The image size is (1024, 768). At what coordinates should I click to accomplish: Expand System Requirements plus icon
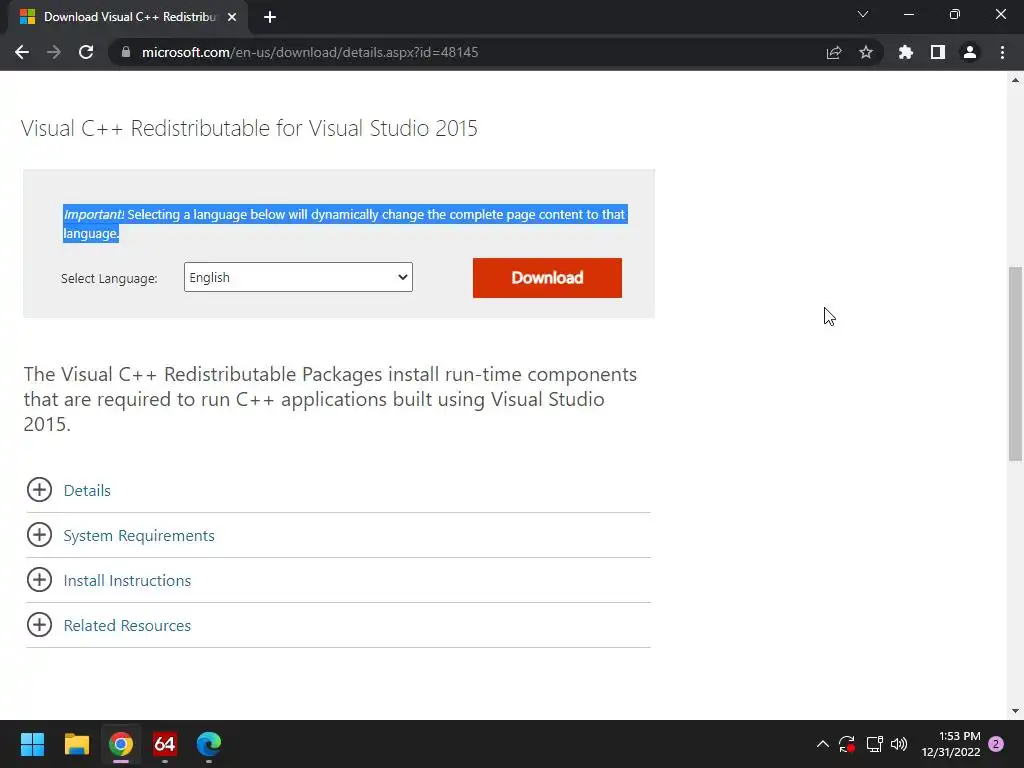click(39, 535)
